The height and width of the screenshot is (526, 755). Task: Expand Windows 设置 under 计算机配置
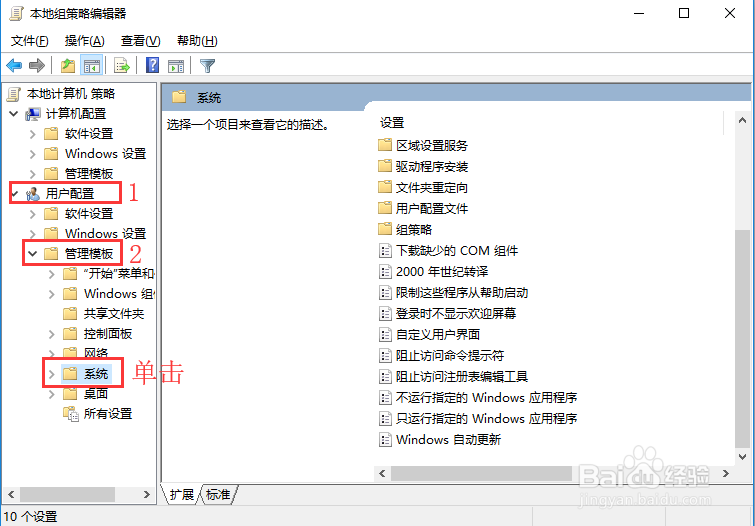click(x=33, y=154)
